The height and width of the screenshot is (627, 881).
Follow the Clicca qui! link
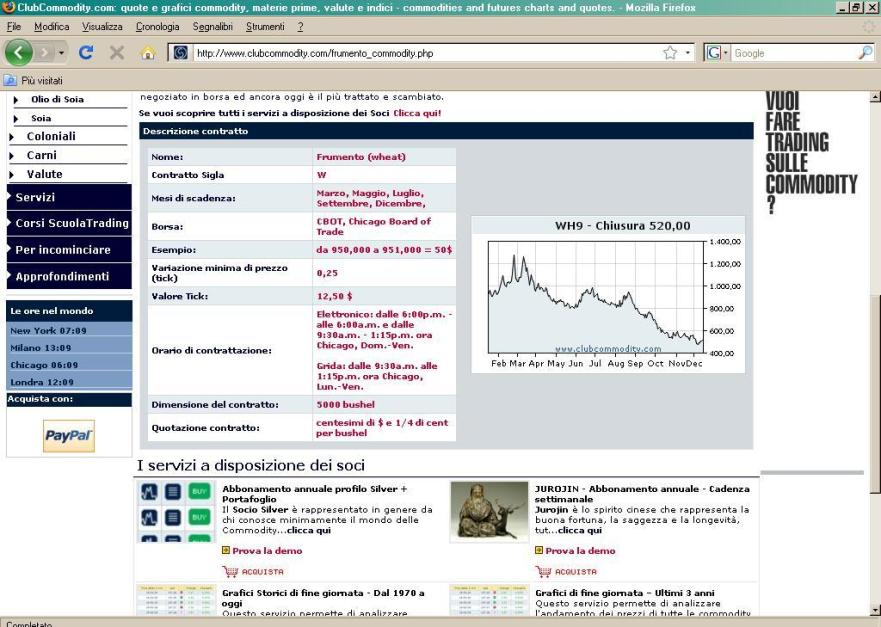417,113
